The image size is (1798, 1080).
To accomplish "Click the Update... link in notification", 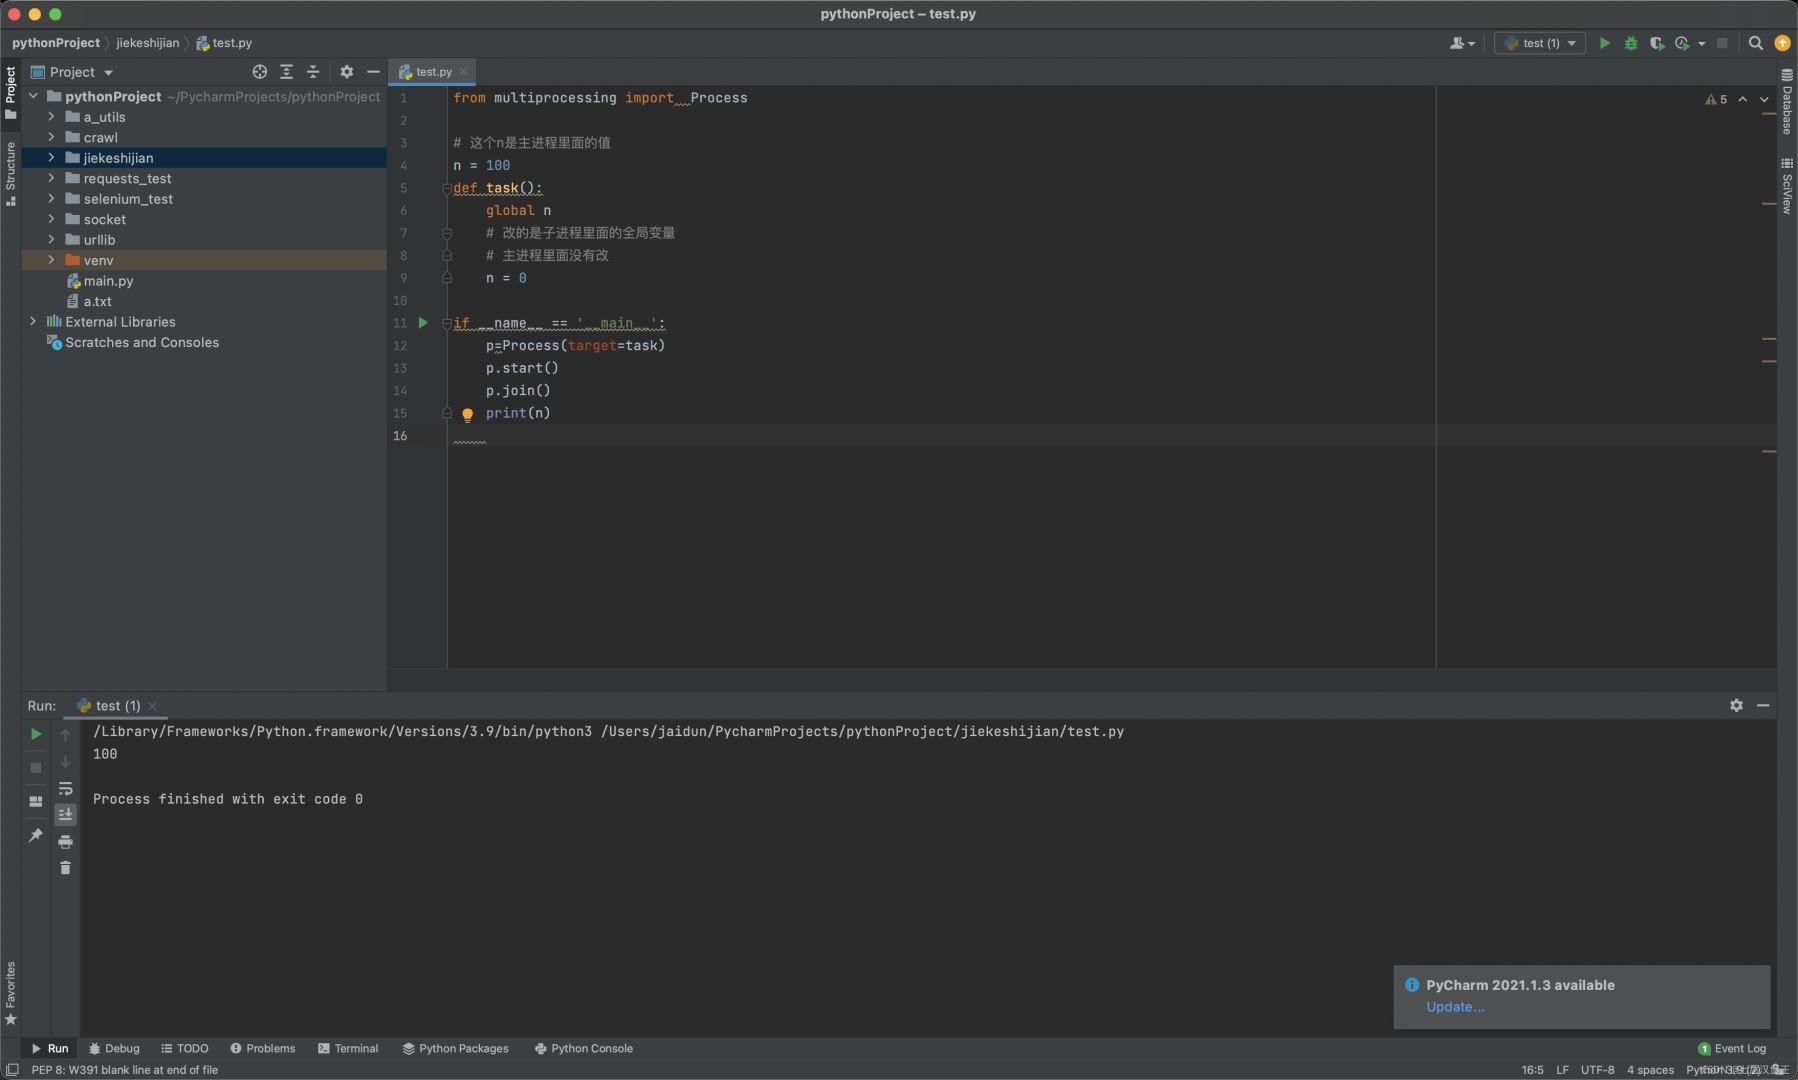I will 1454,1007.
